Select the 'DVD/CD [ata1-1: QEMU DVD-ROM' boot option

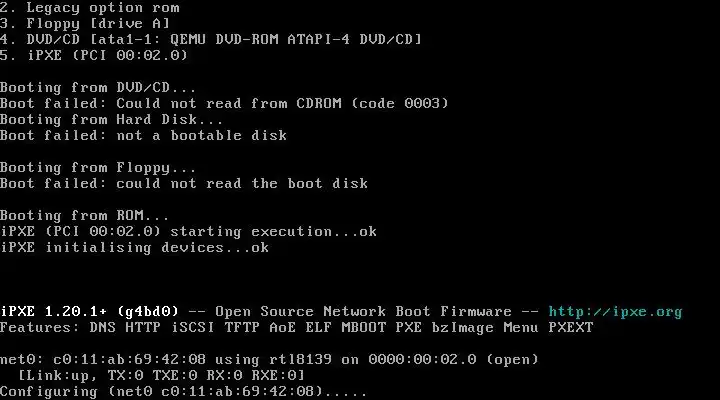coord(211,39)
